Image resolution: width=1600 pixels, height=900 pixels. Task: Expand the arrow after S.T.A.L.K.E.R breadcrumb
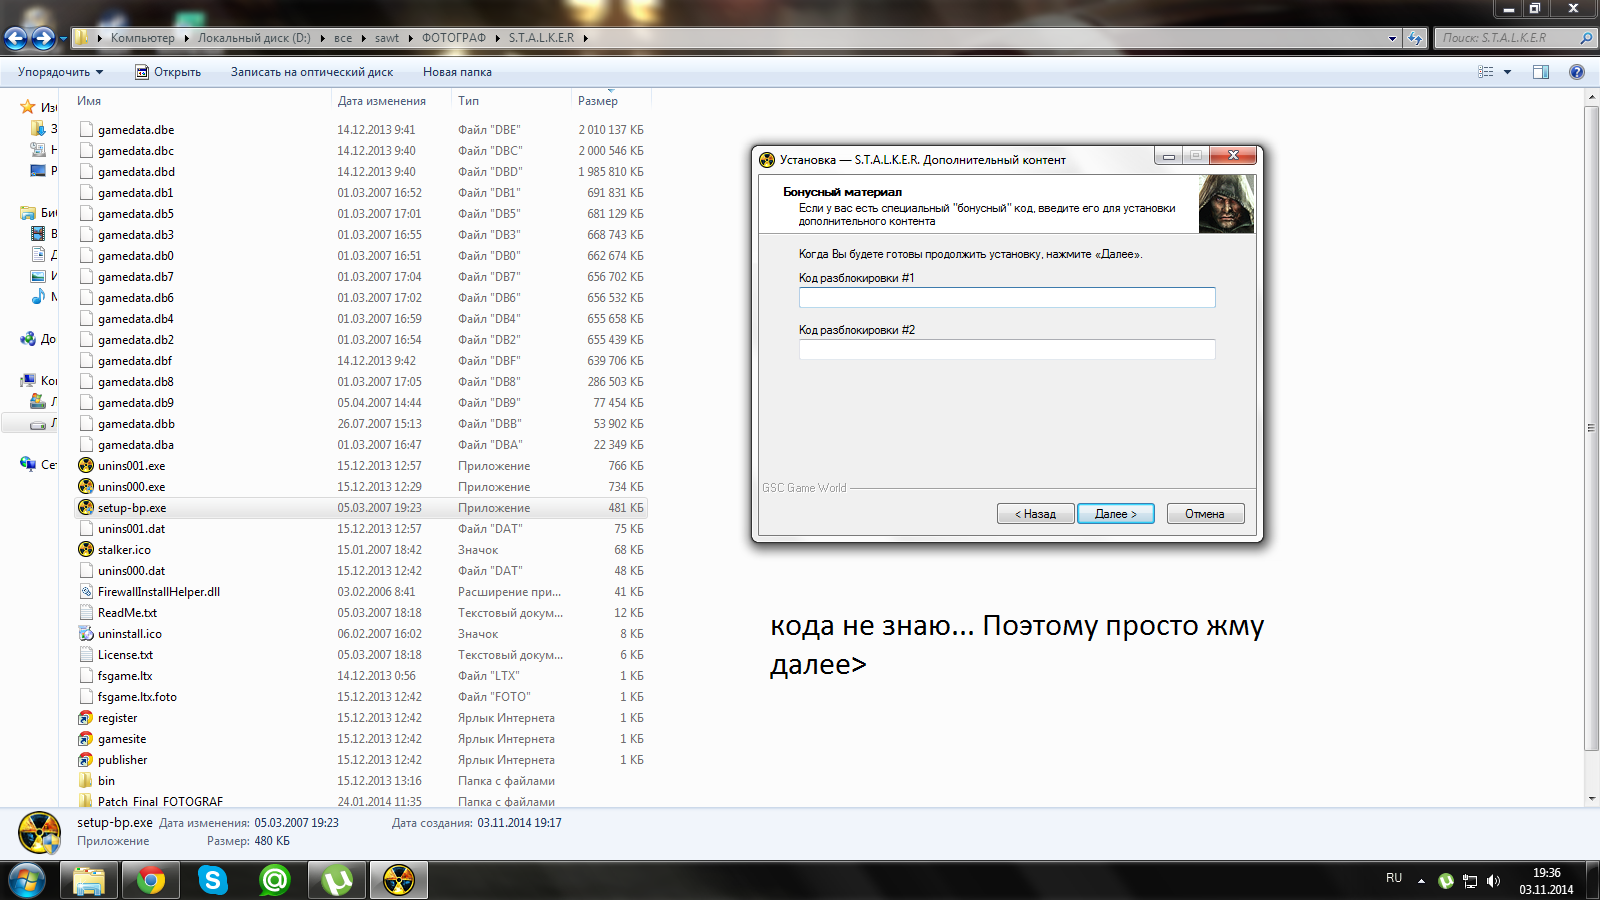(585, 38)
